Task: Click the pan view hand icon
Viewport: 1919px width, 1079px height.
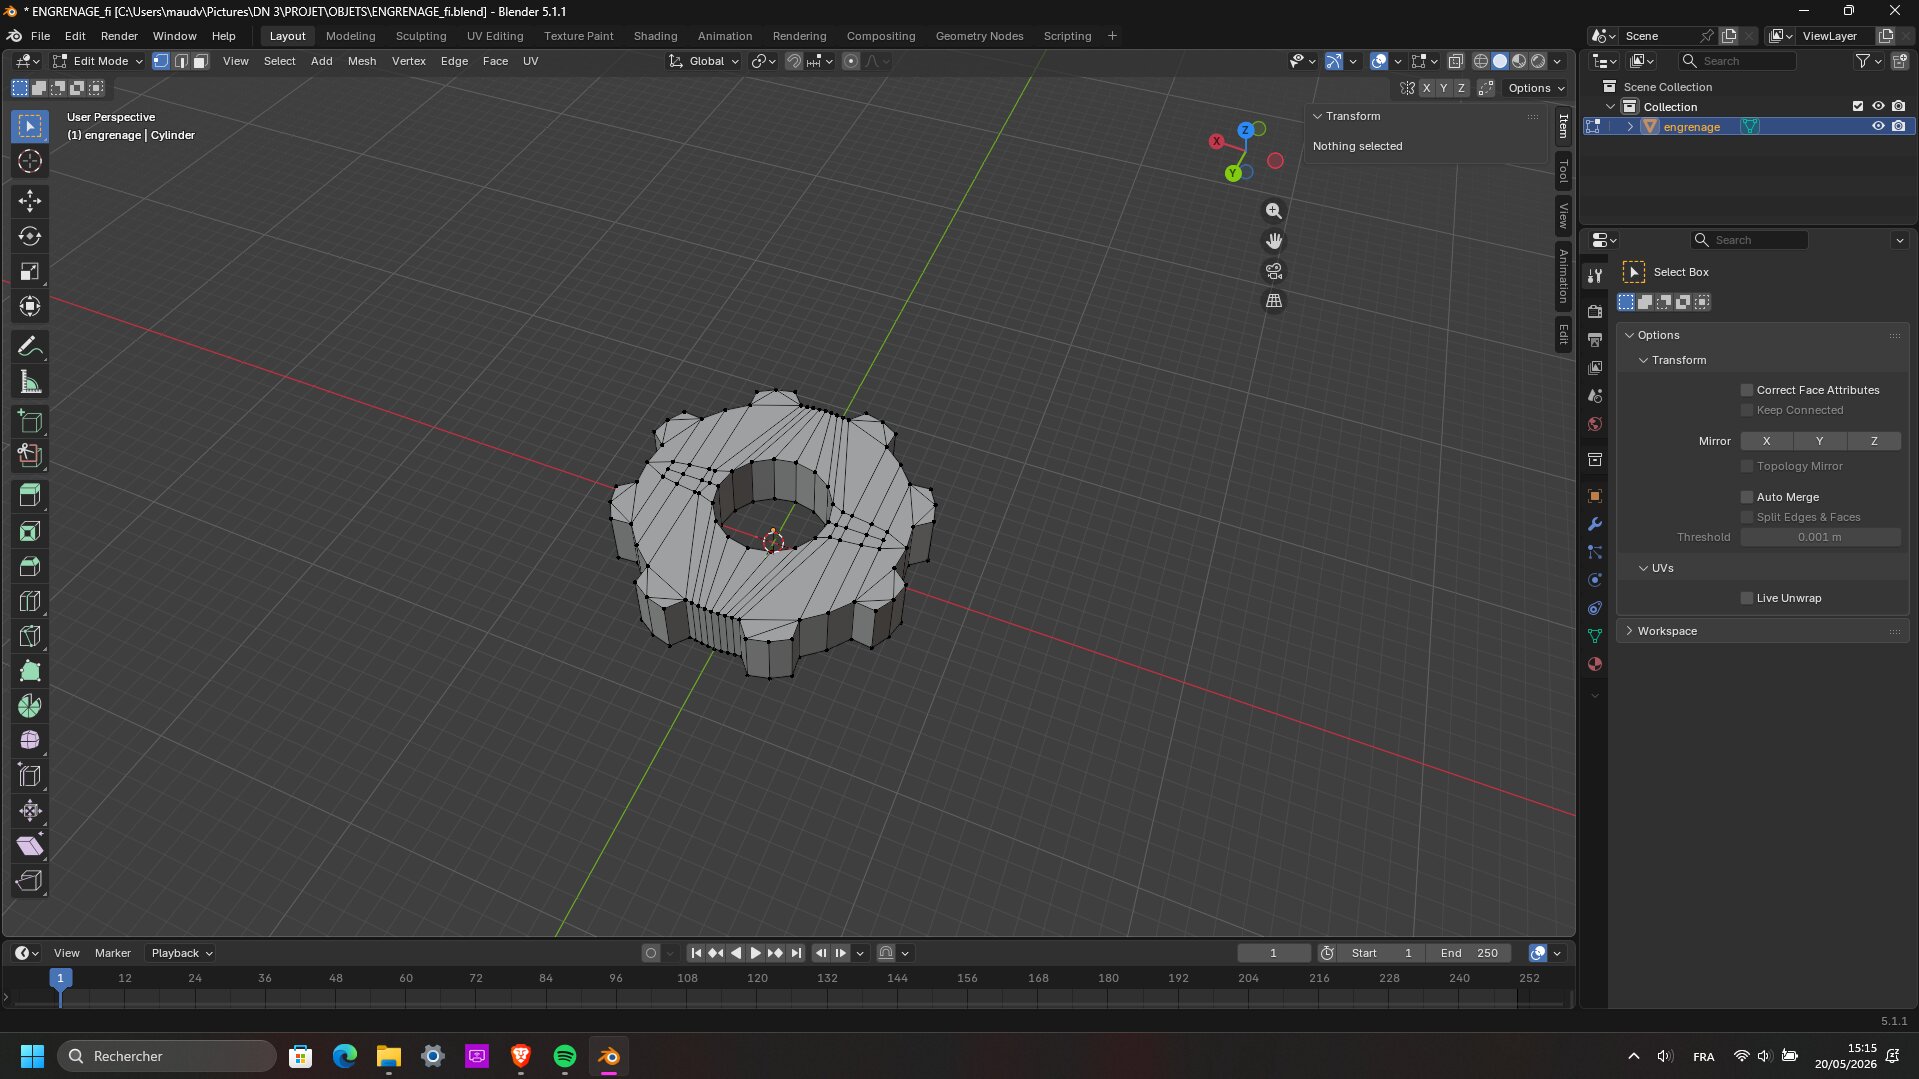Action: (1273, 241)
